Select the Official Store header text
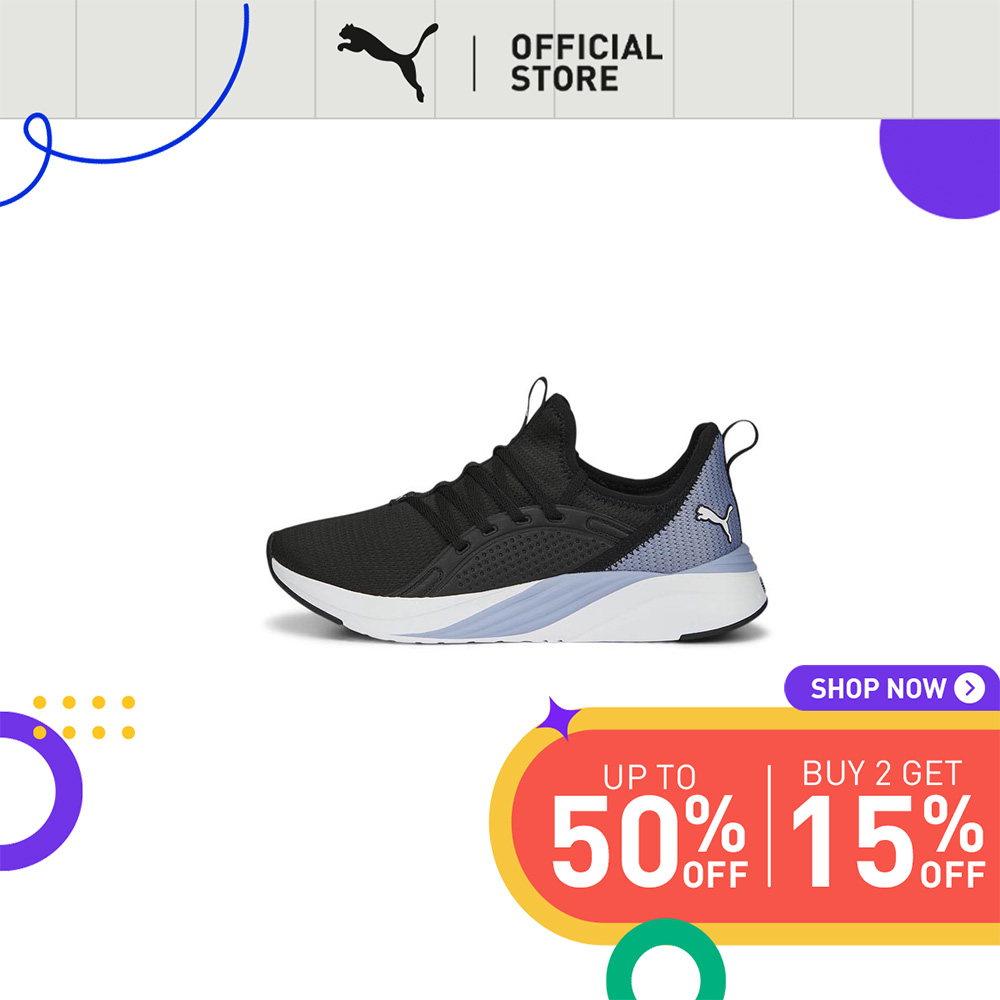The width and height of the screenshot is (1000, 1000). (x=586, y=63)
